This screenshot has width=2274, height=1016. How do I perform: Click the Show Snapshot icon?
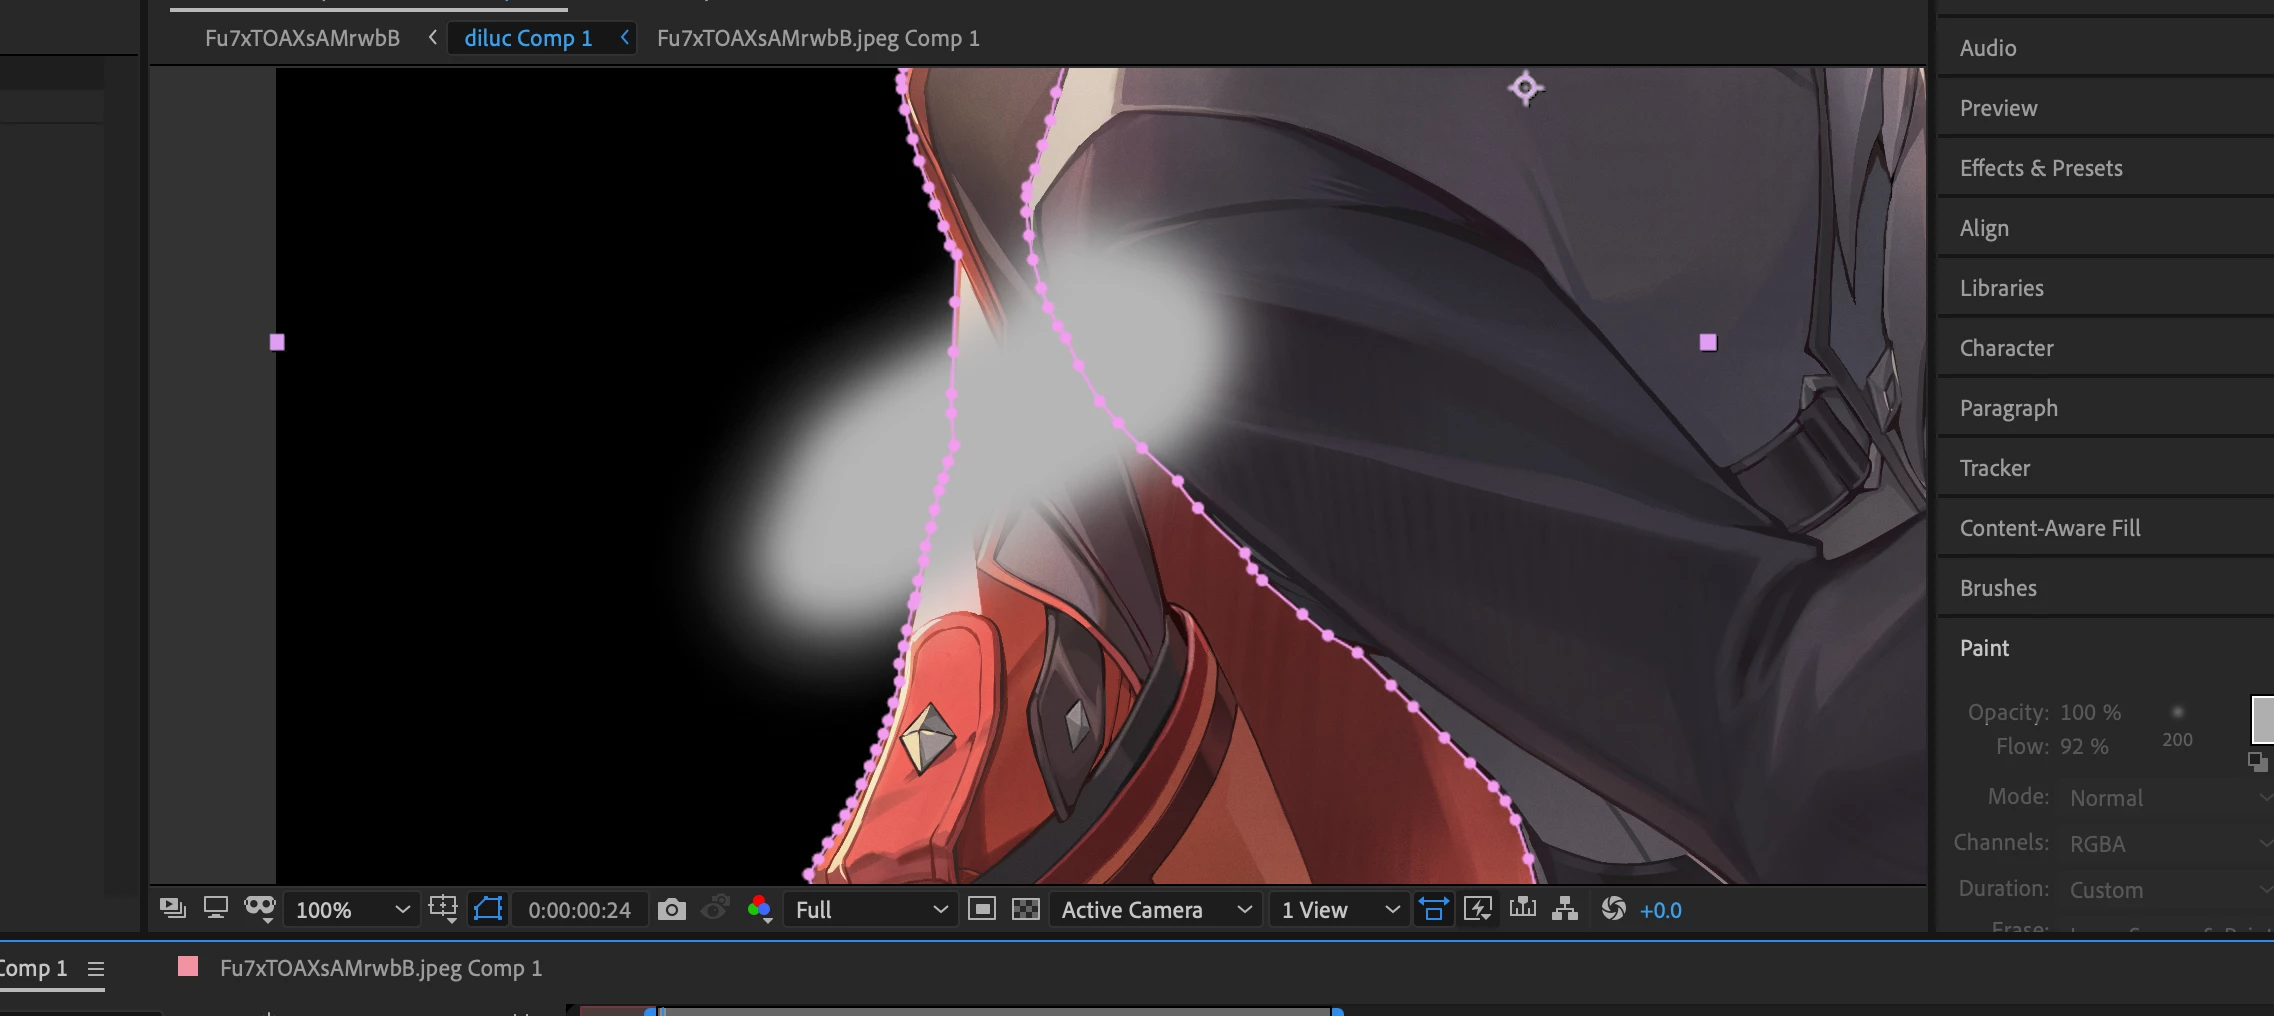click(x=715, y=909)
